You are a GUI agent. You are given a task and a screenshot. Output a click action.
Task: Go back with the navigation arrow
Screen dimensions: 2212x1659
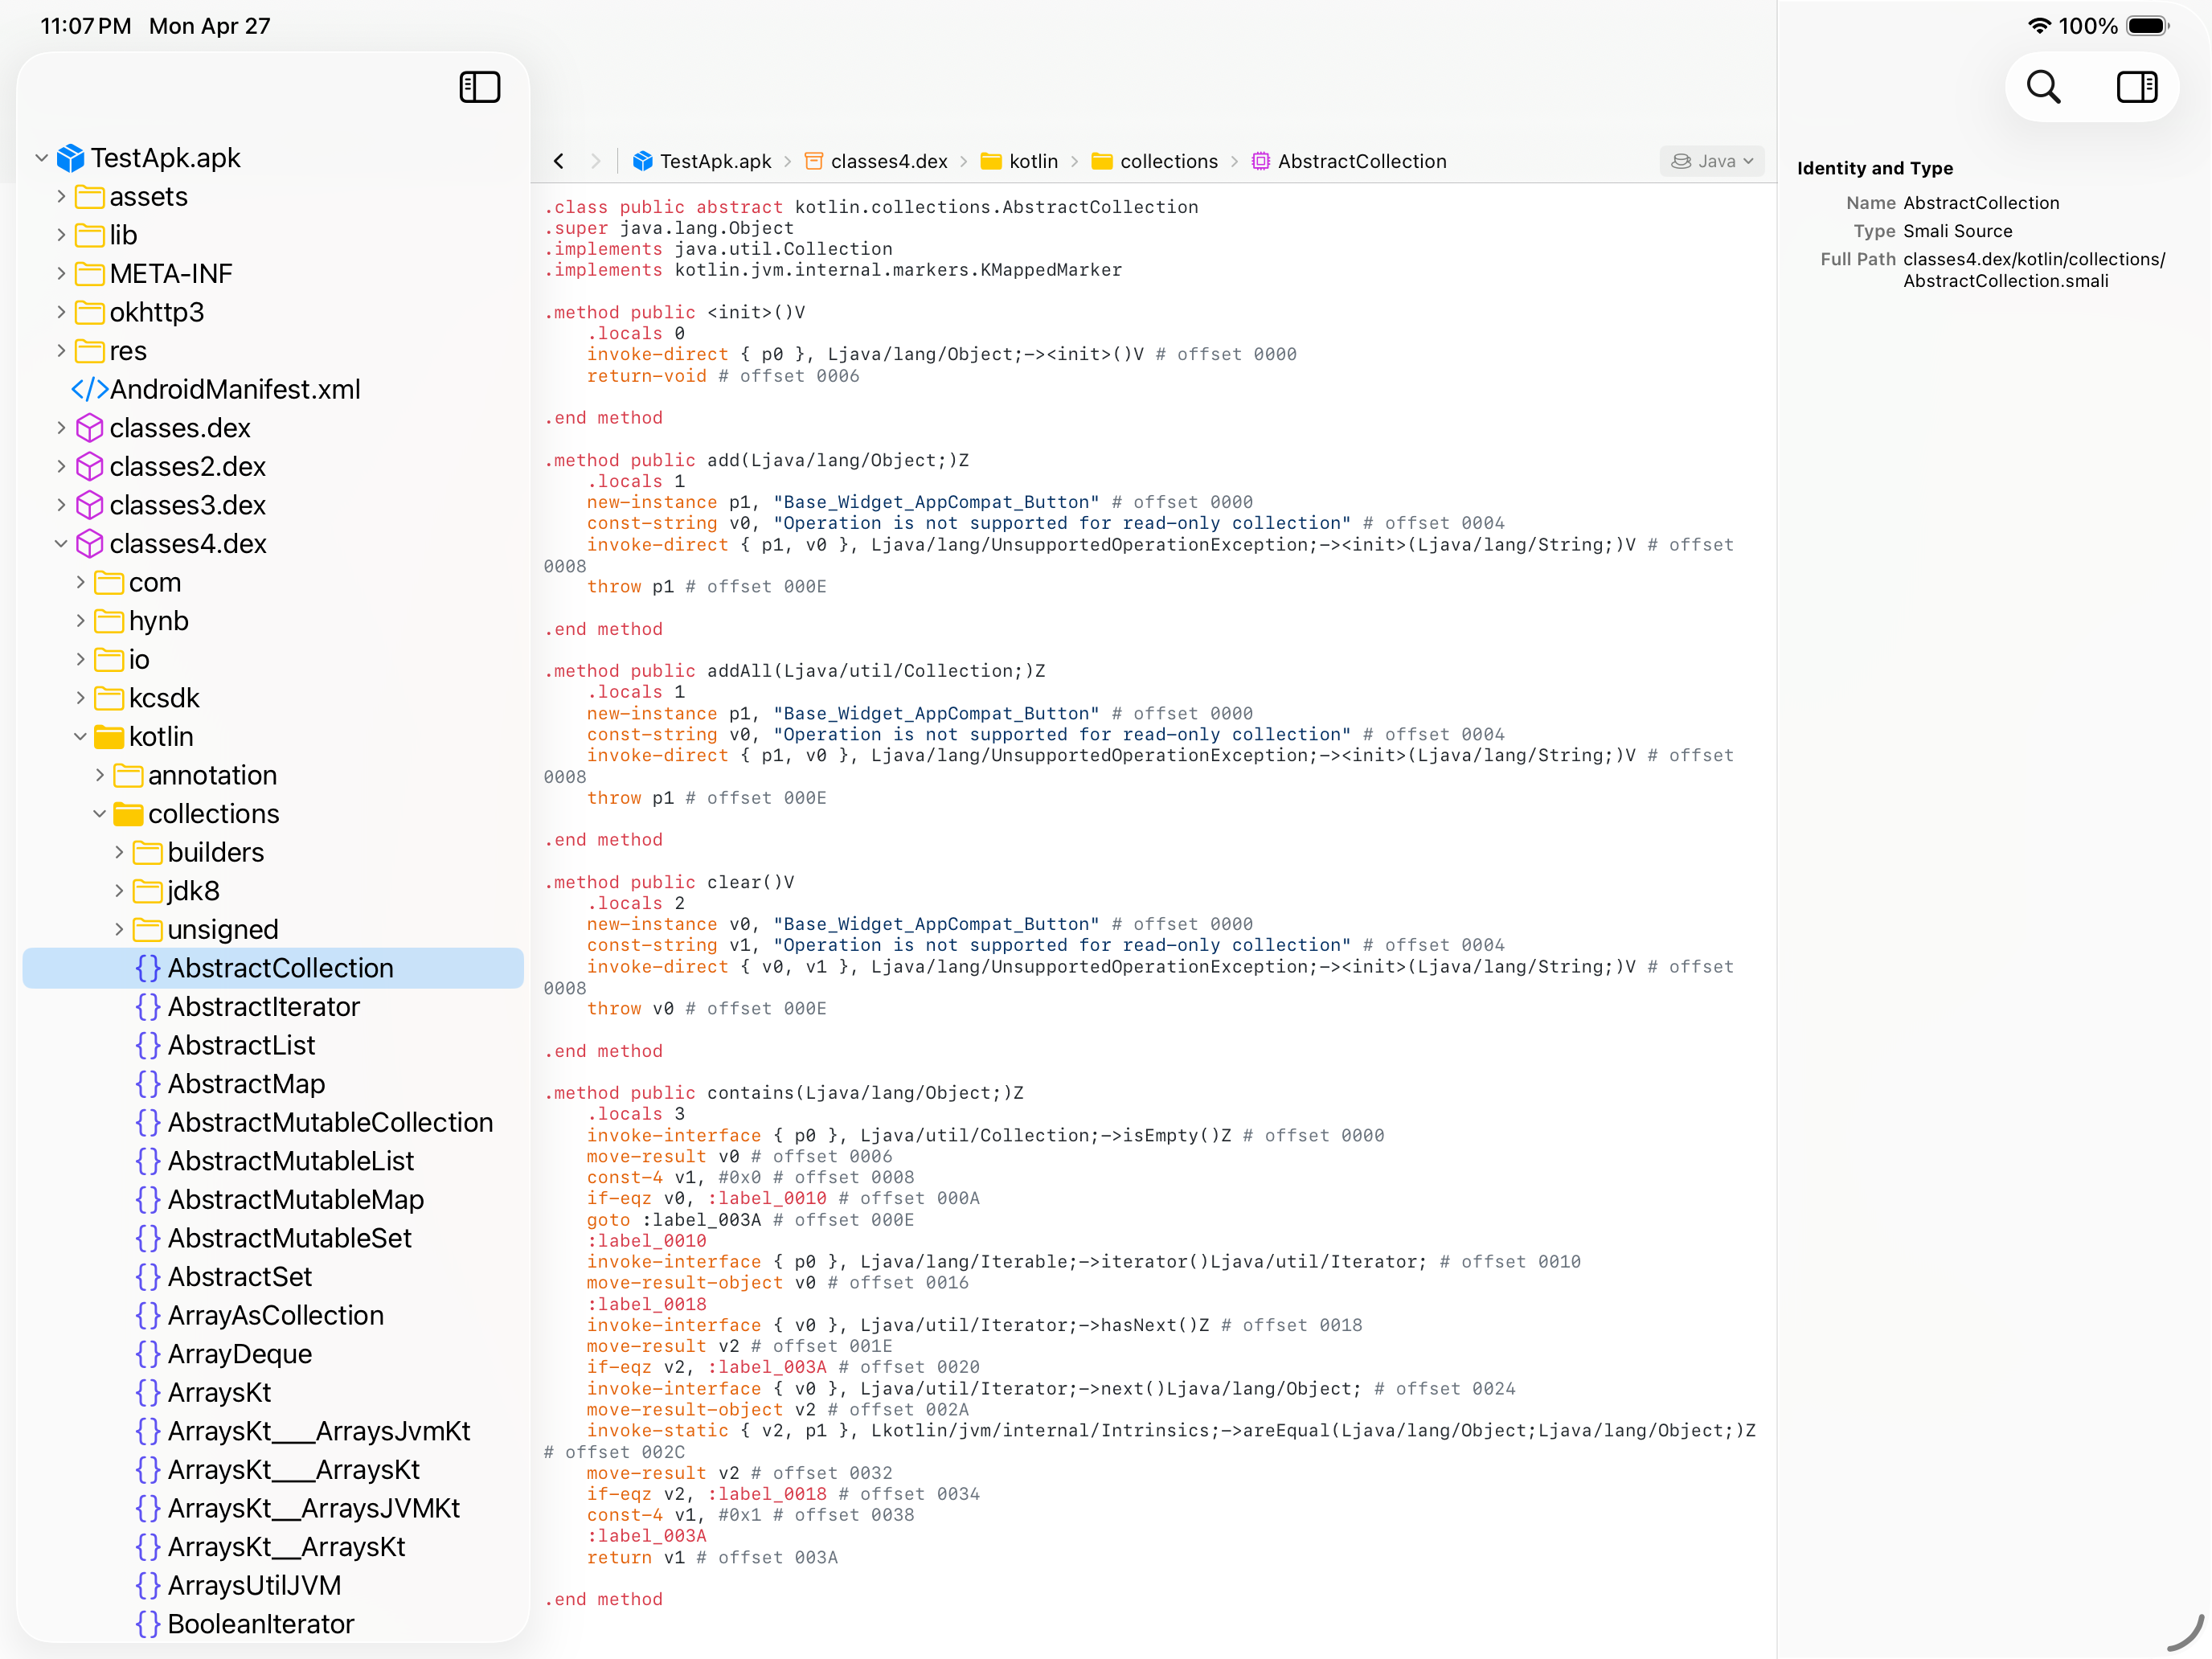click(559, 161)
